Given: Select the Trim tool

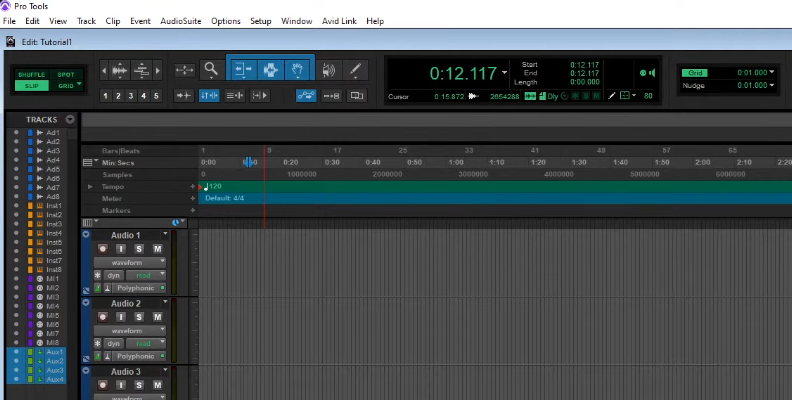Looking at the screenshot, I should [242, 70].
